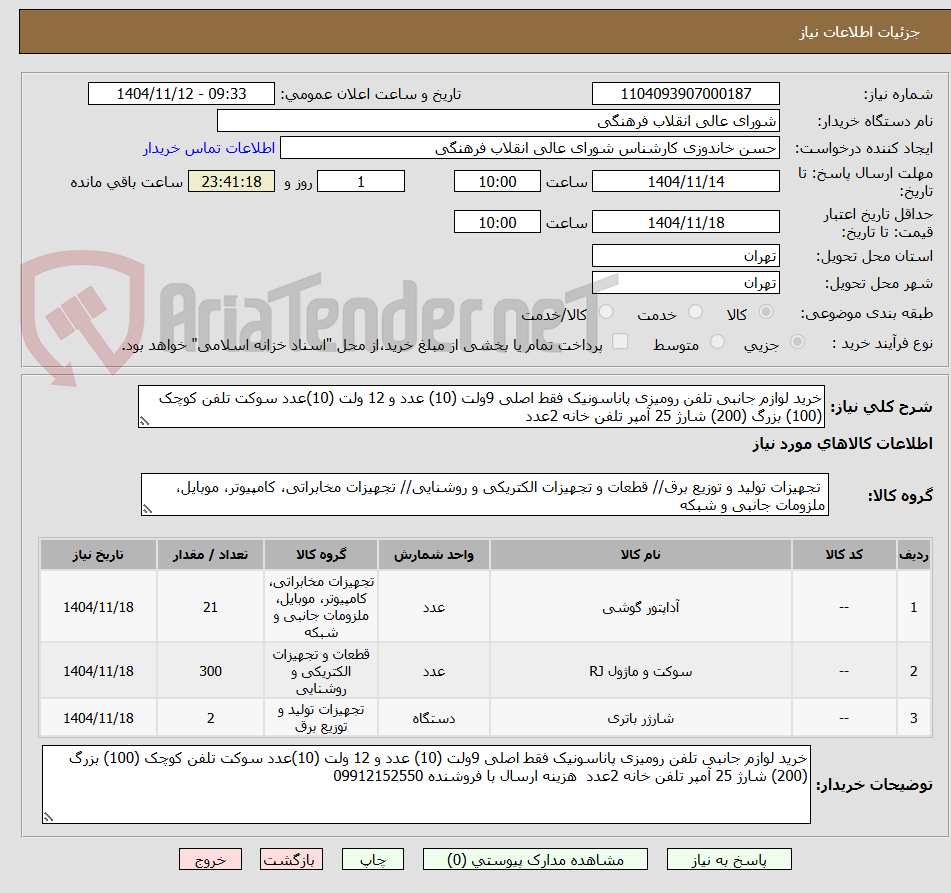This screenshot has height=893, width=951.
Task: Click the شرح کلی نیاز text area
Action: pos(481,406)
